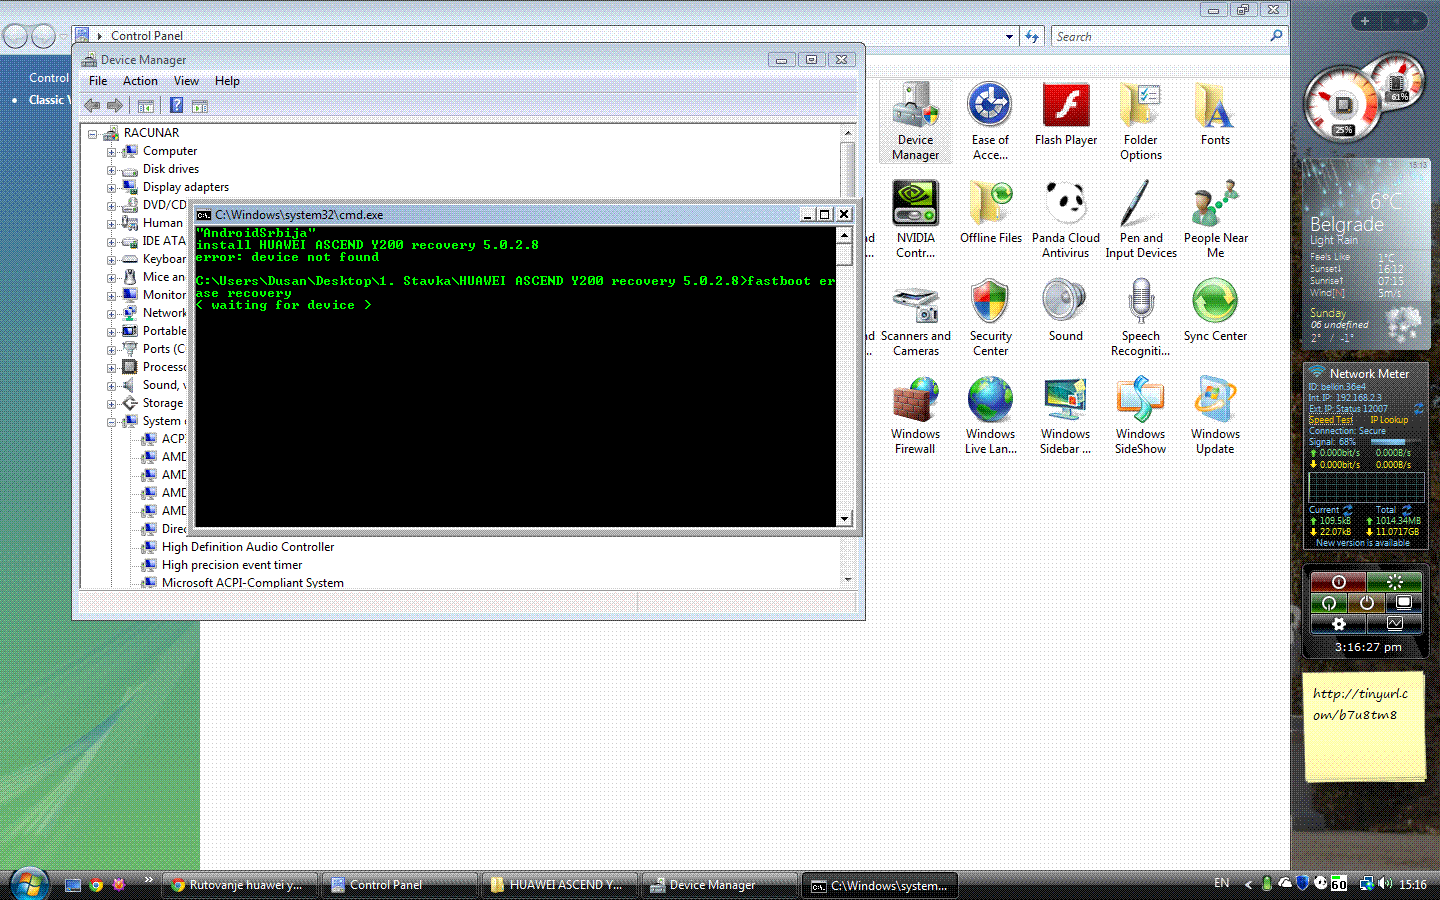Open the File menu in Device Manager
This screenshot has height=900, width=1440.
(x=98, y=81)
